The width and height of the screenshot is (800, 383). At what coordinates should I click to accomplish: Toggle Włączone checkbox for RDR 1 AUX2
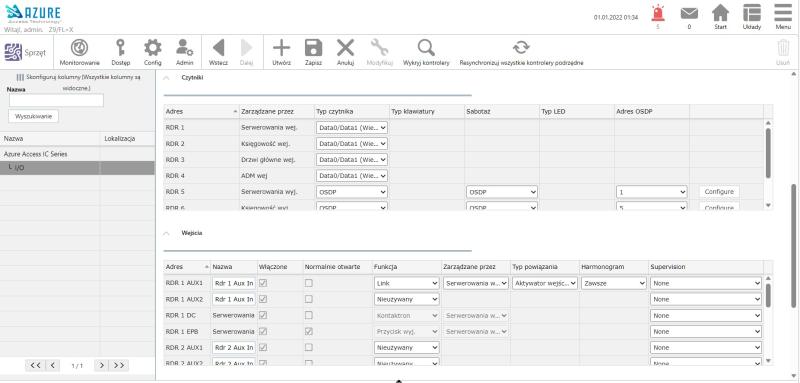point(263,299)
